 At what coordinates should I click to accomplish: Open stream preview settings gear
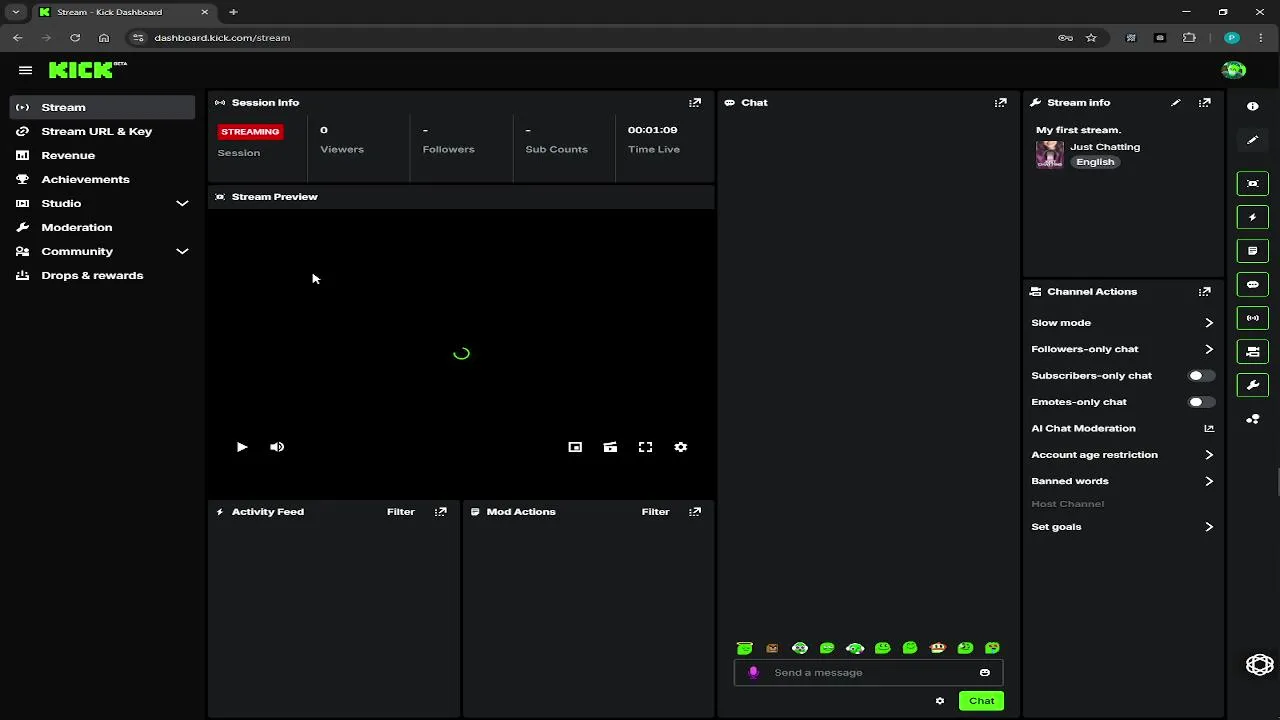point(681,447)
